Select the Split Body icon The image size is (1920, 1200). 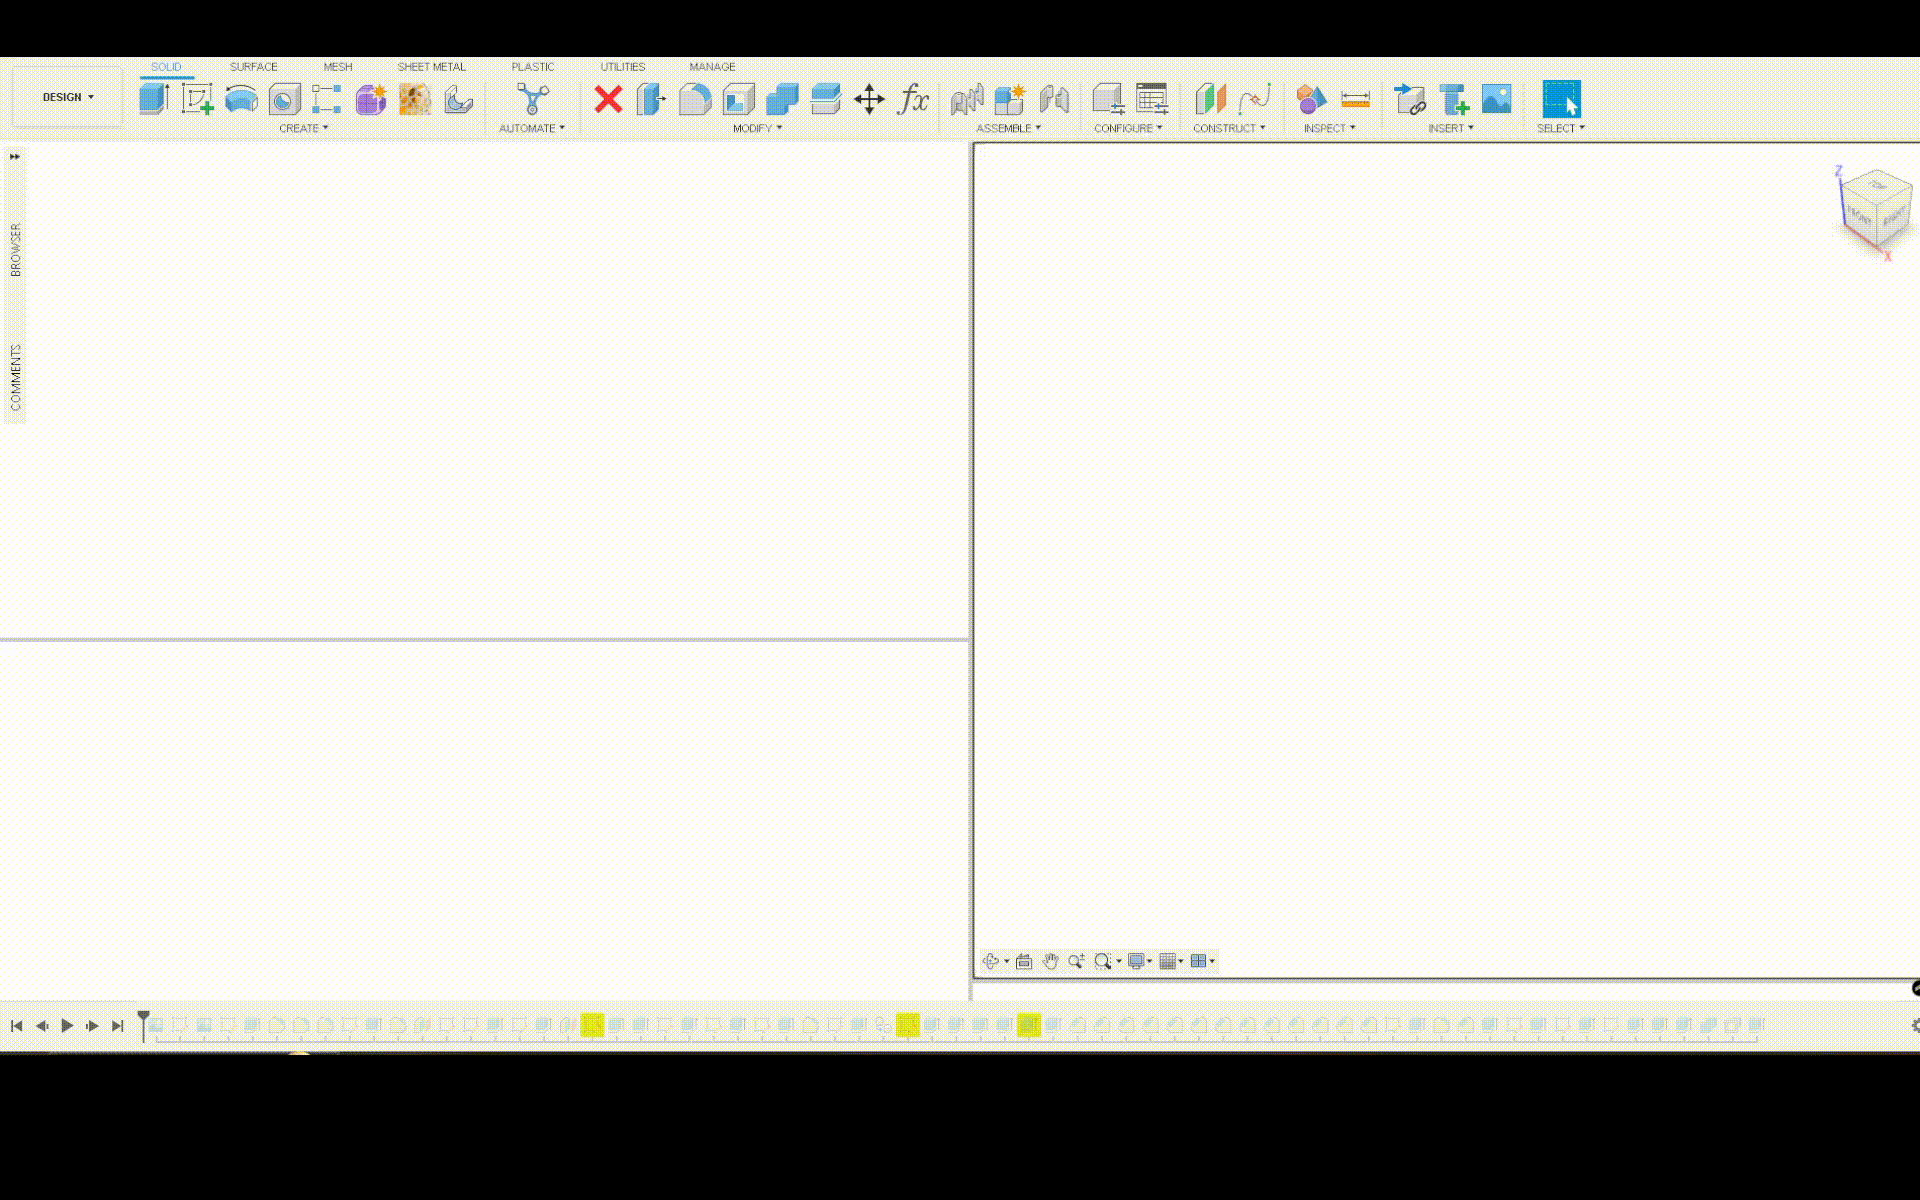(826, 99)
